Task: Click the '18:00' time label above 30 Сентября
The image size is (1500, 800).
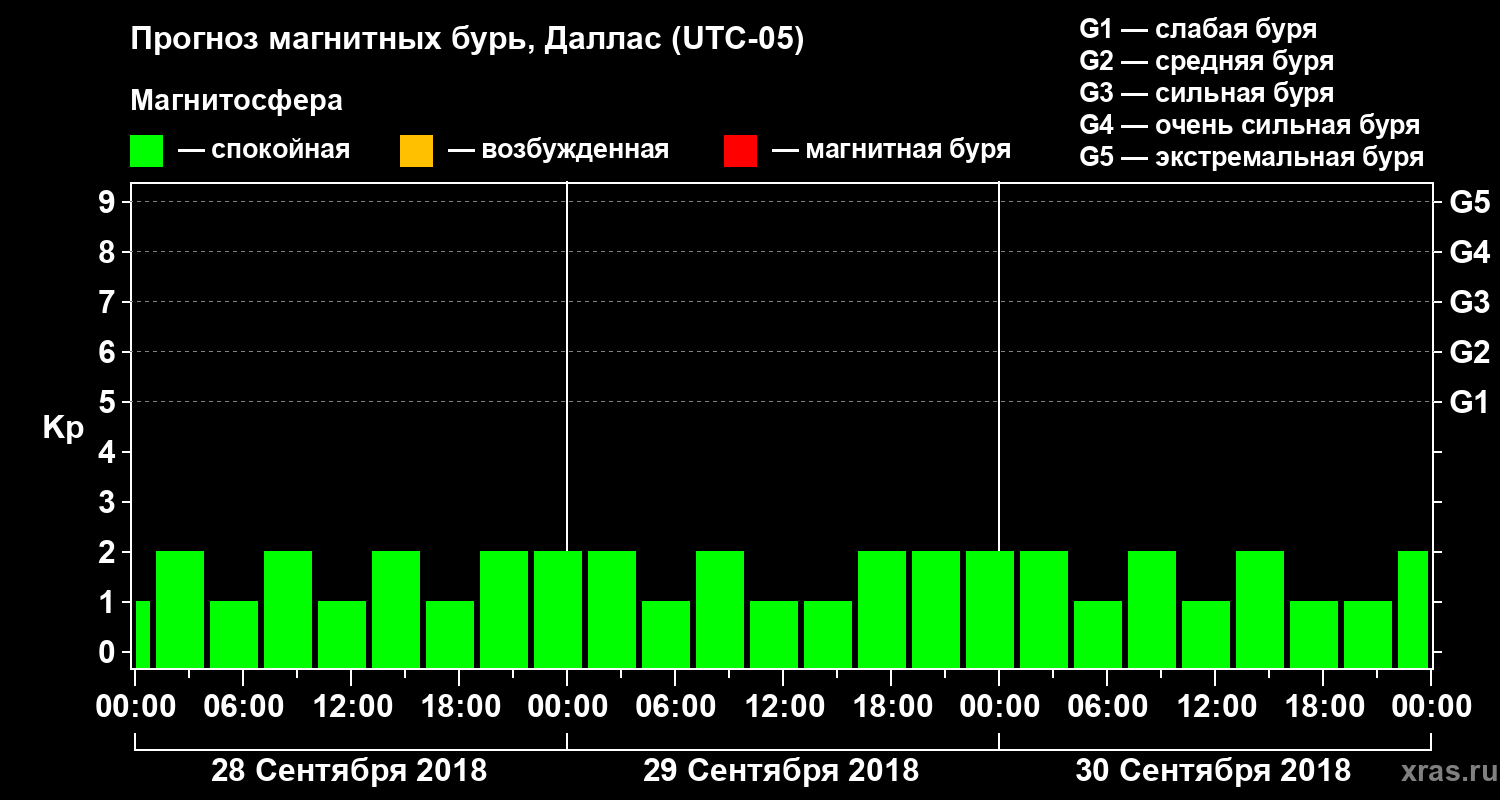Action: pos(1323,707)
